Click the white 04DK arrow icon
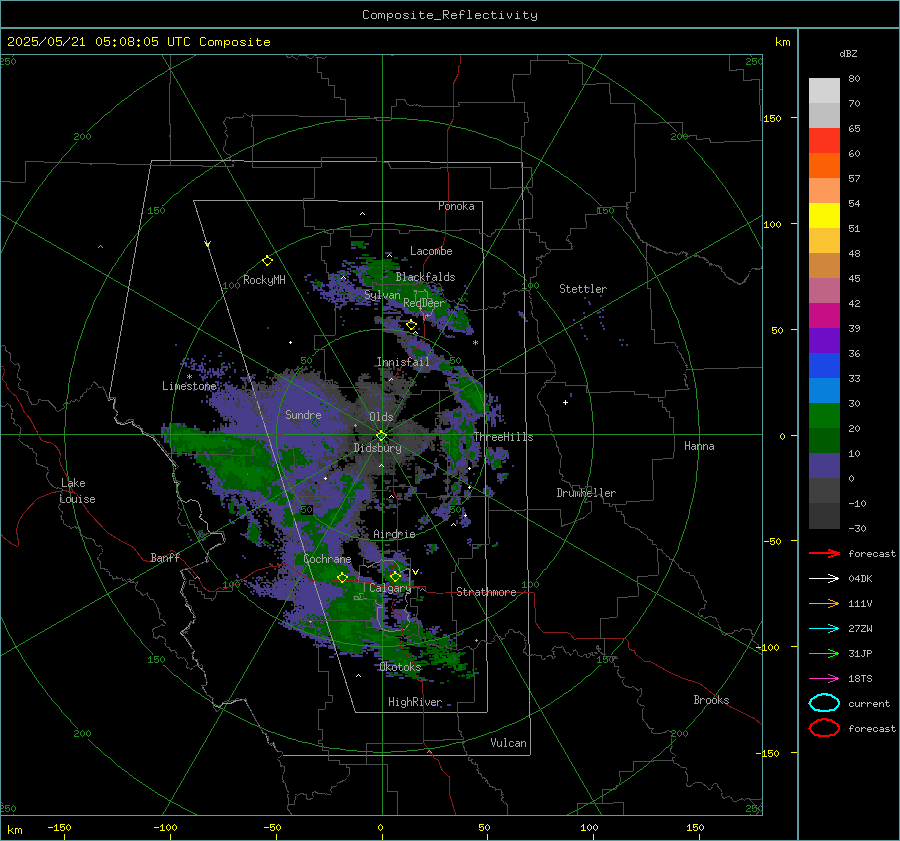Image resolution: width=900 pixels, height=841 pixels. tap(824, 578)
